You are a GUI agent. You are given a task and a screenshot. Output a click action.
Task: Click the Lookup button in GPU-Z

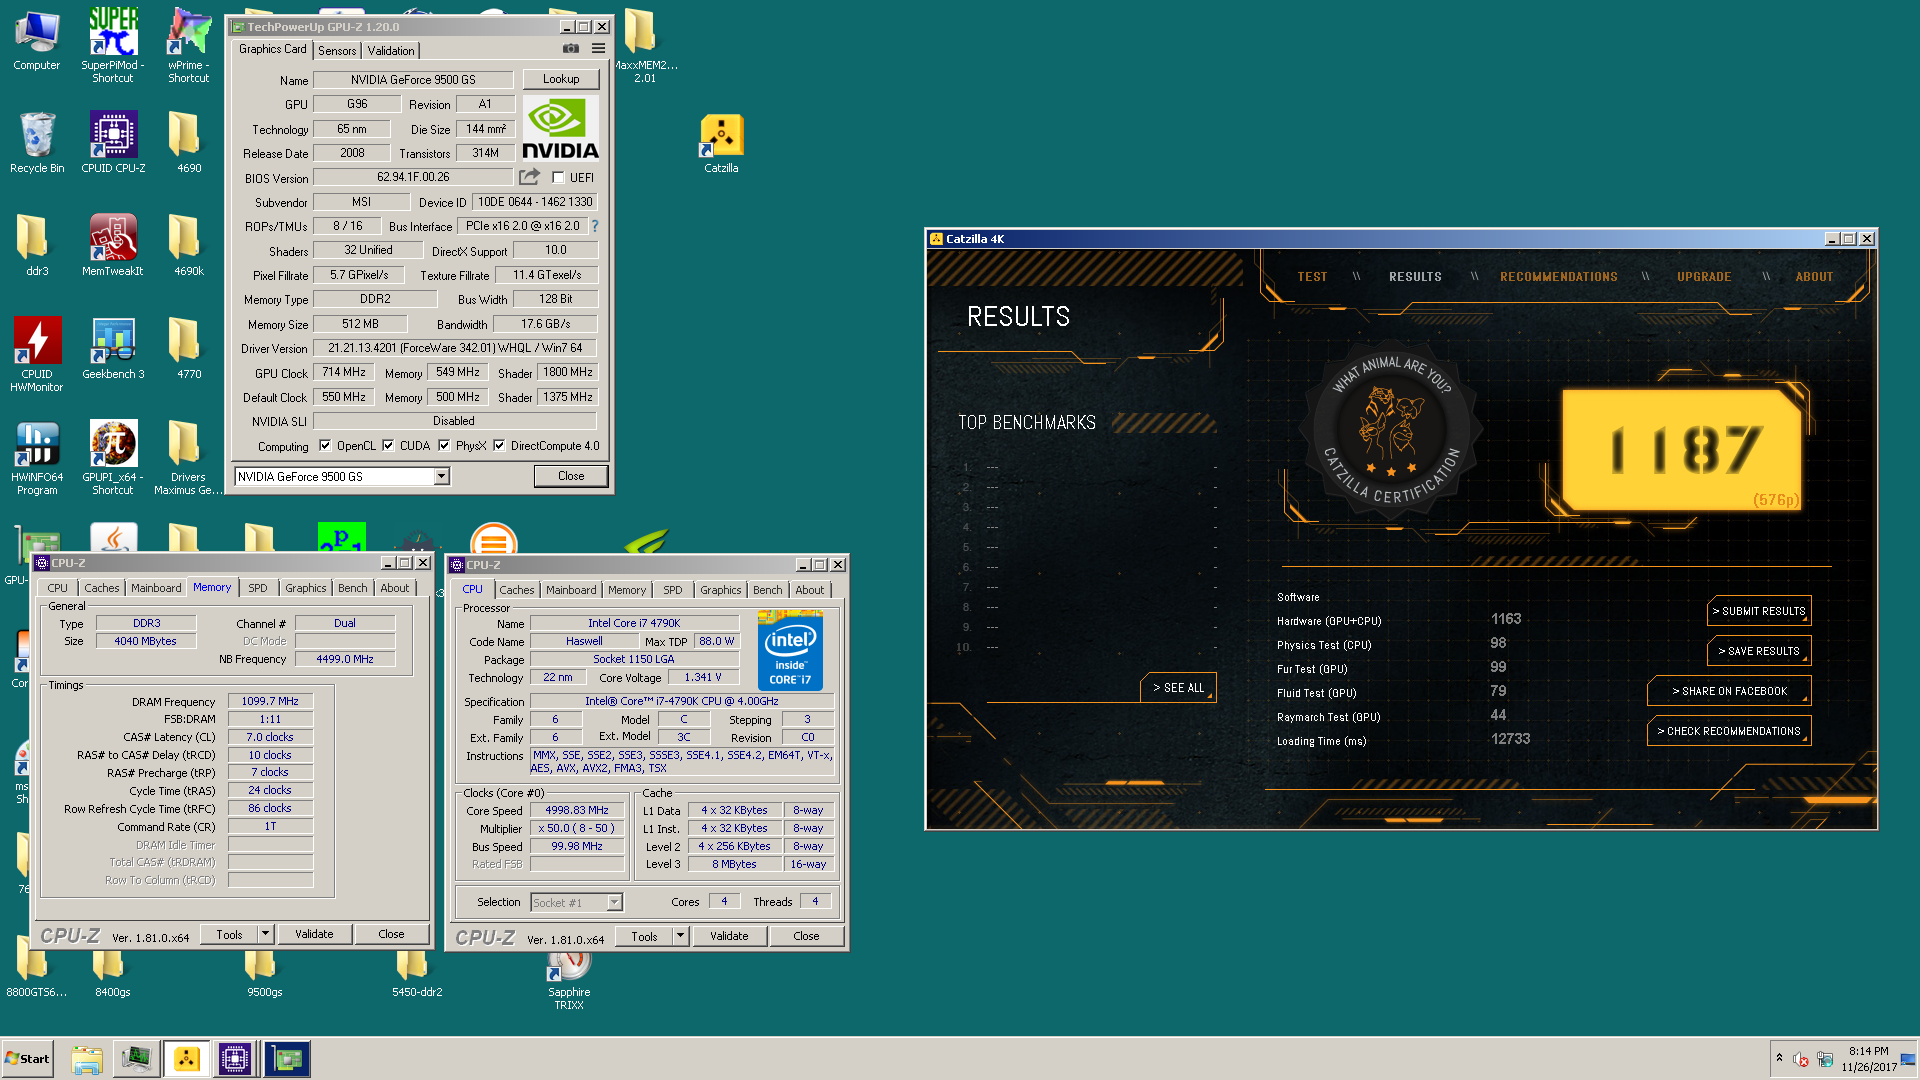click(561, 79)
